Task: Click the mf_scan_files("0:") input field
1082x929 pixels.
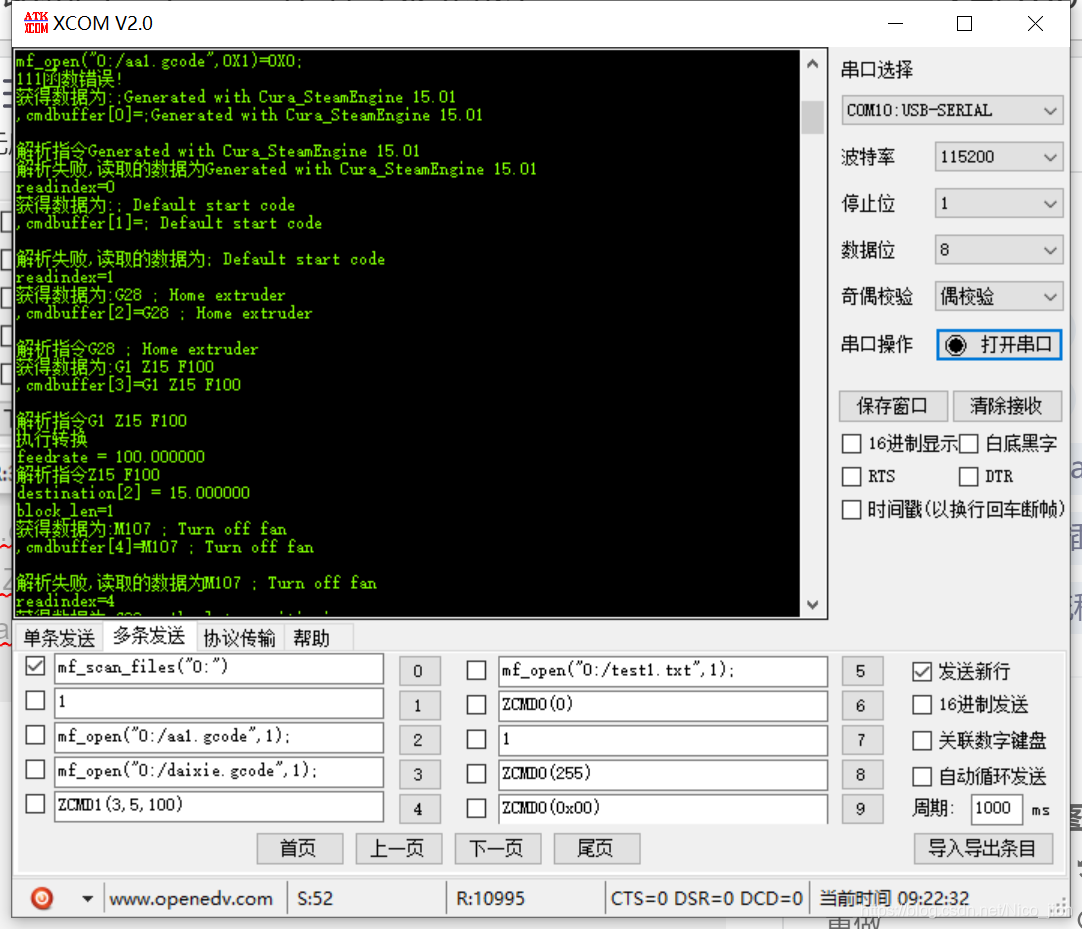Action: (219, 668)
